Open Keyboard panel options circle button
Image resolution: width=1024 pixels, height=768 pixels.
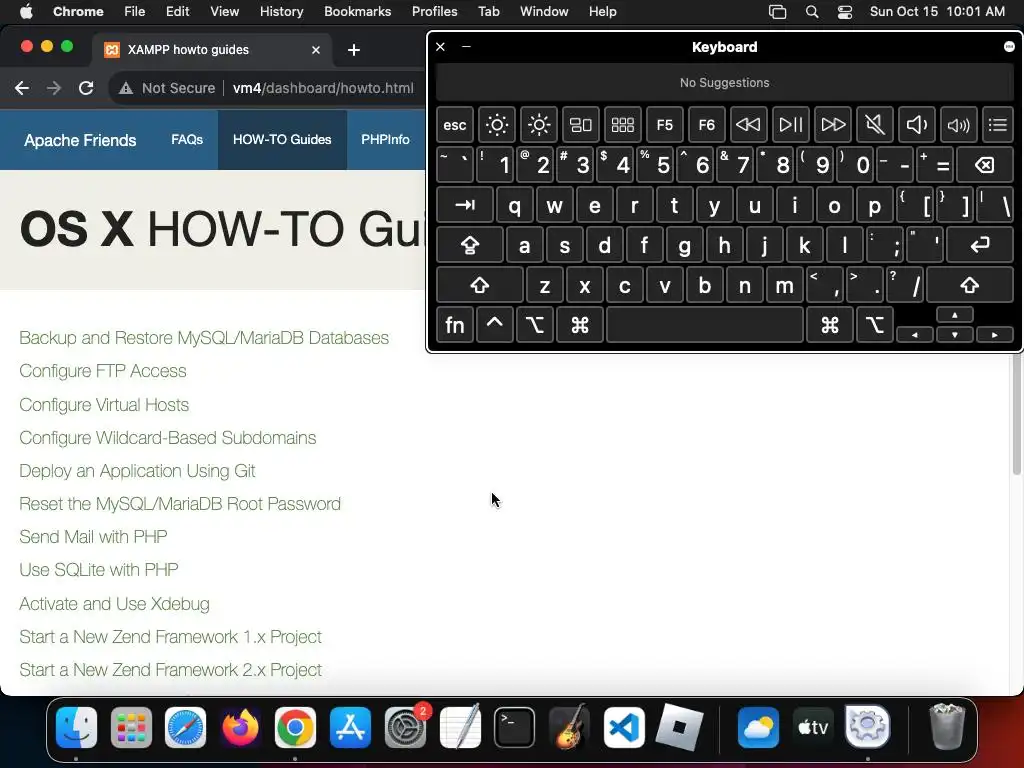tap(1009, 46)
